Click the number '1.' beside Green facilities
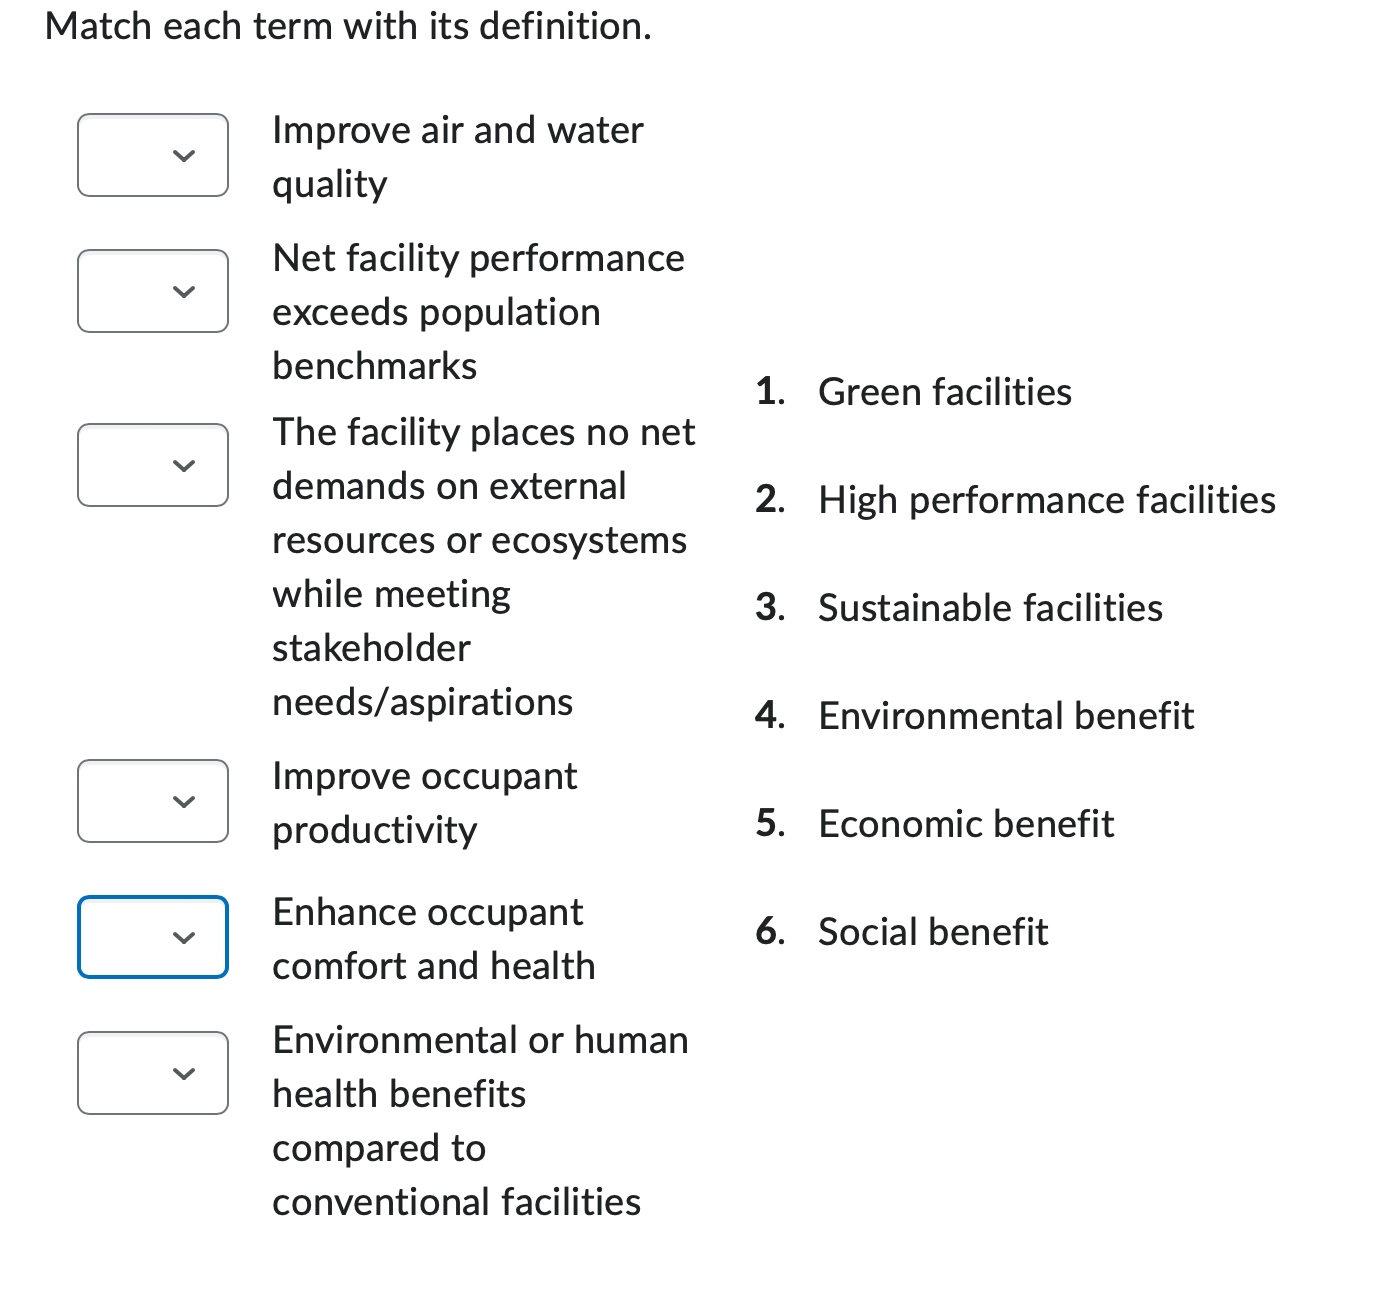Screen dimensions: 1380x1298 pyautogui.click(x=770, y=392)
